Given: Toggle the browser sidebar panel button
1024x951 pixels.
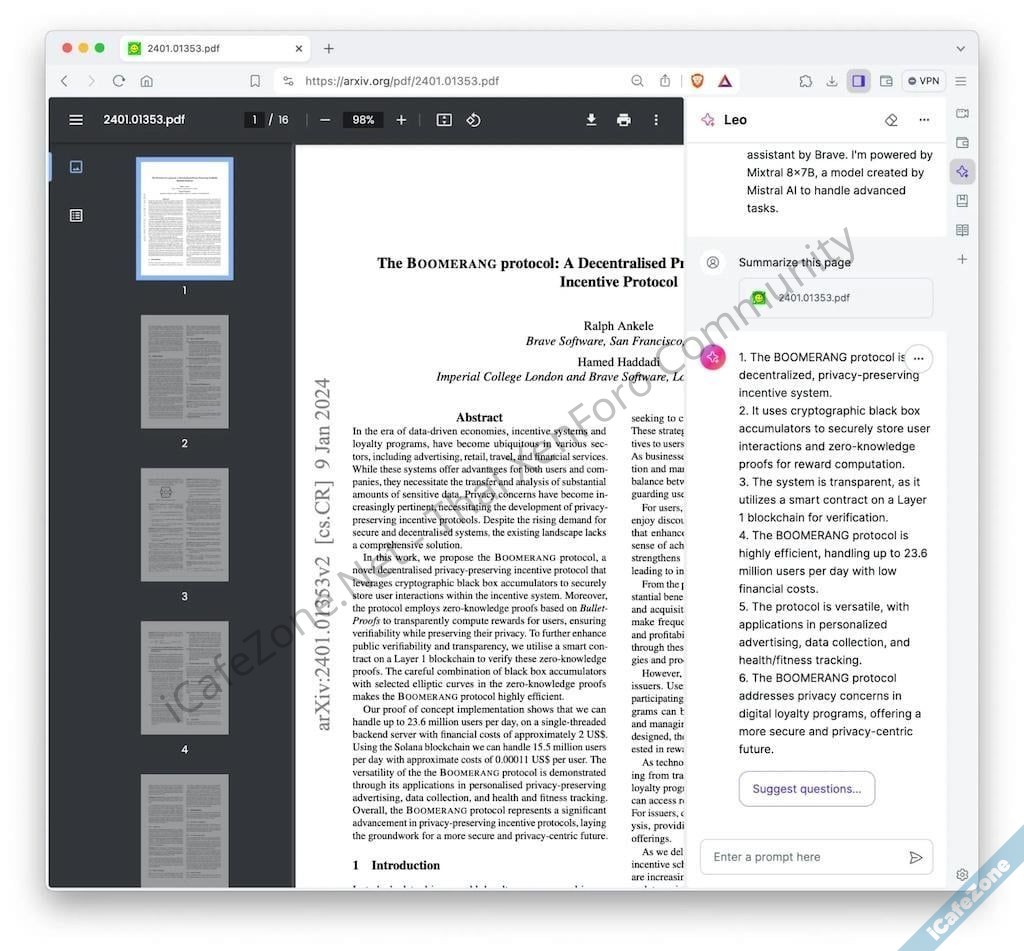Looking at the screenshot, I should 858,81.
